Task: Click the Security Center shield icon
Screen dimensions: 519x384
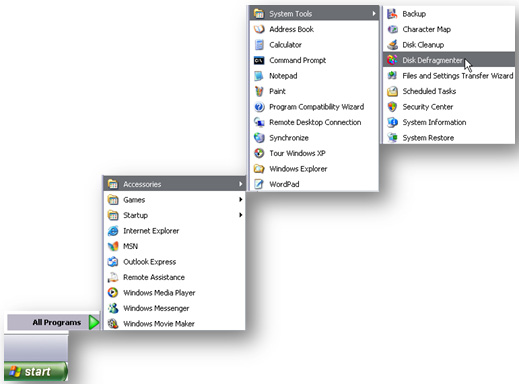Action: [392, 107]
